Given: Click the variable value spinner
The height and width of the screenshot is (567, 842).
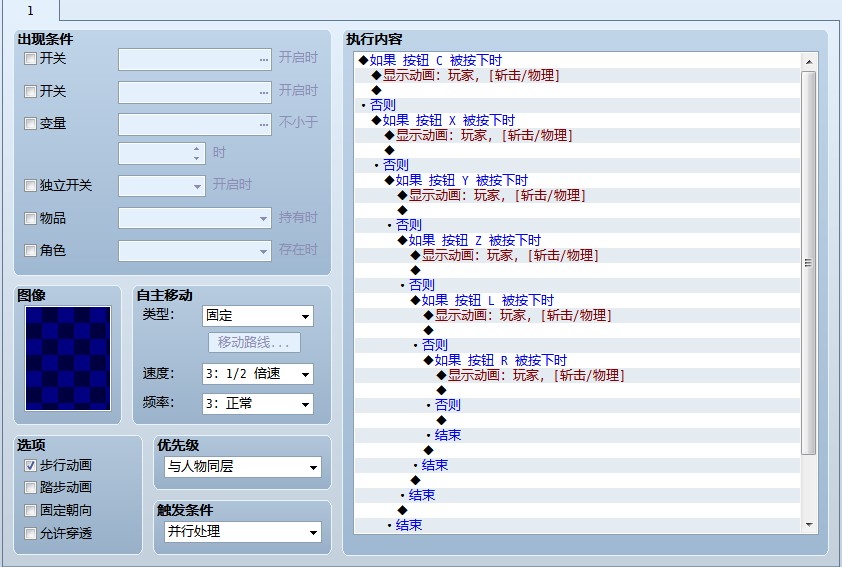Looking at the screenshot, I should click(x=162, y=154).
